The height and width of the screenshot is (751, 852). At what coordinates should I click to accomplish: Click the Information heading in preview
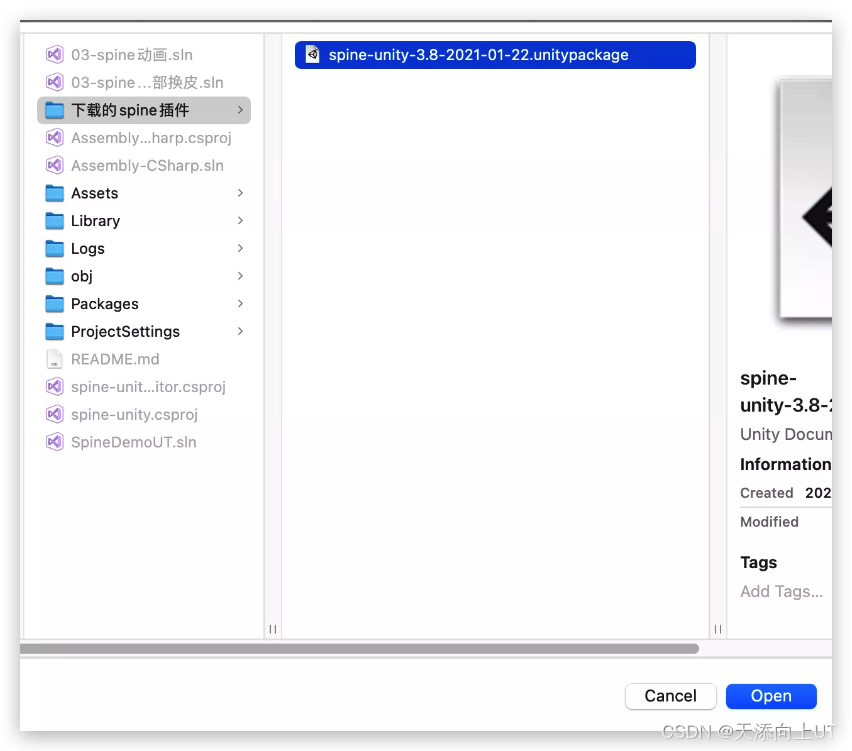click(x=786, y=464)
